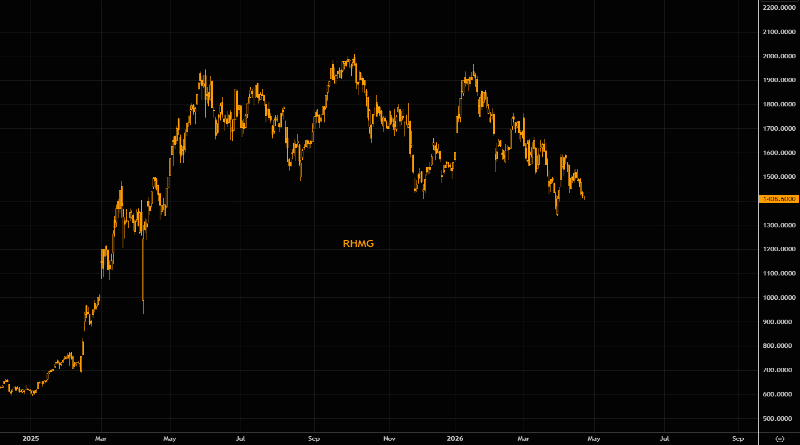Select the 1600.0000 price scale value
The width and height of the screenshot is (800, 445).
pos(778,153)
